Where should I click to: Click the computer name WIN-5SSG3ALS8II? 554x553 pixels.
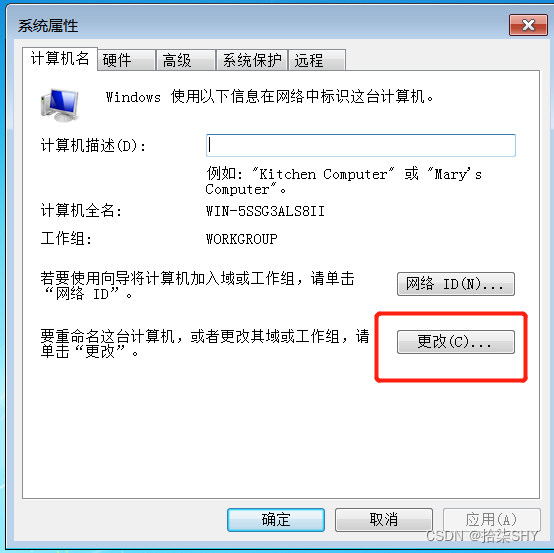265,211
